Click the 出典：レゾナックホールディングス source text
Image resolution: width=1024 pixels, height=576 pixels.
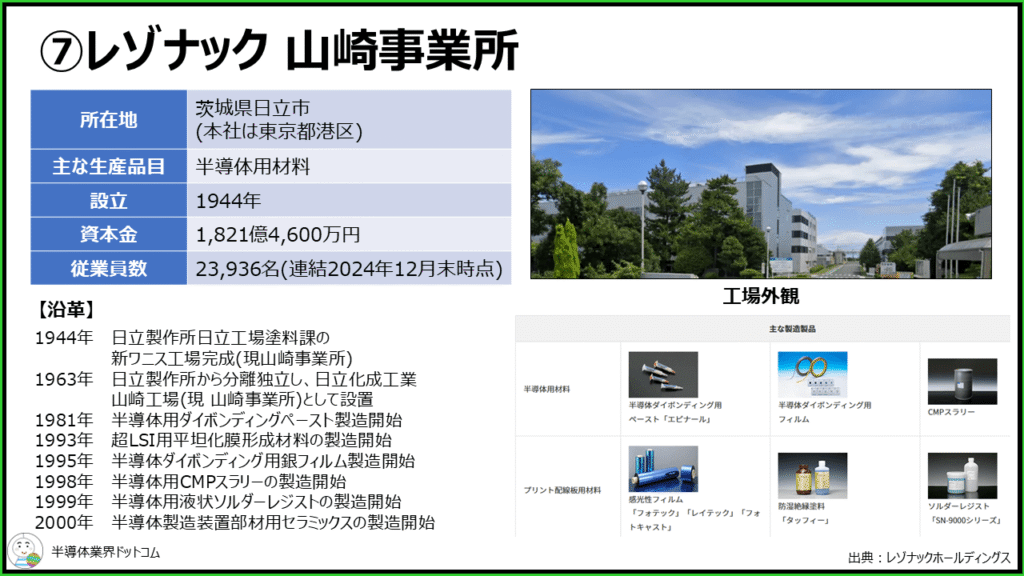(x=928, y=556)
